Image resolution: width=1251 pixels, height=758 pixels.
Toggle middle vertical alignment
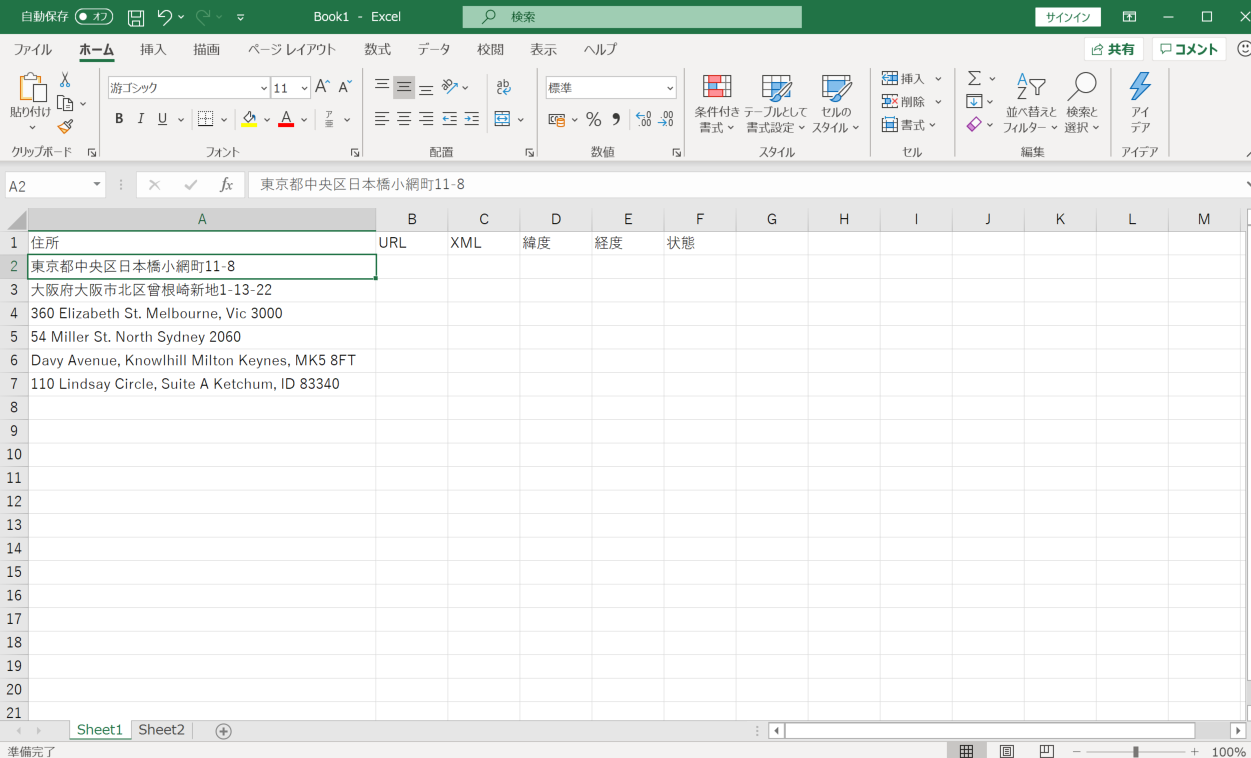pos(404,87)
